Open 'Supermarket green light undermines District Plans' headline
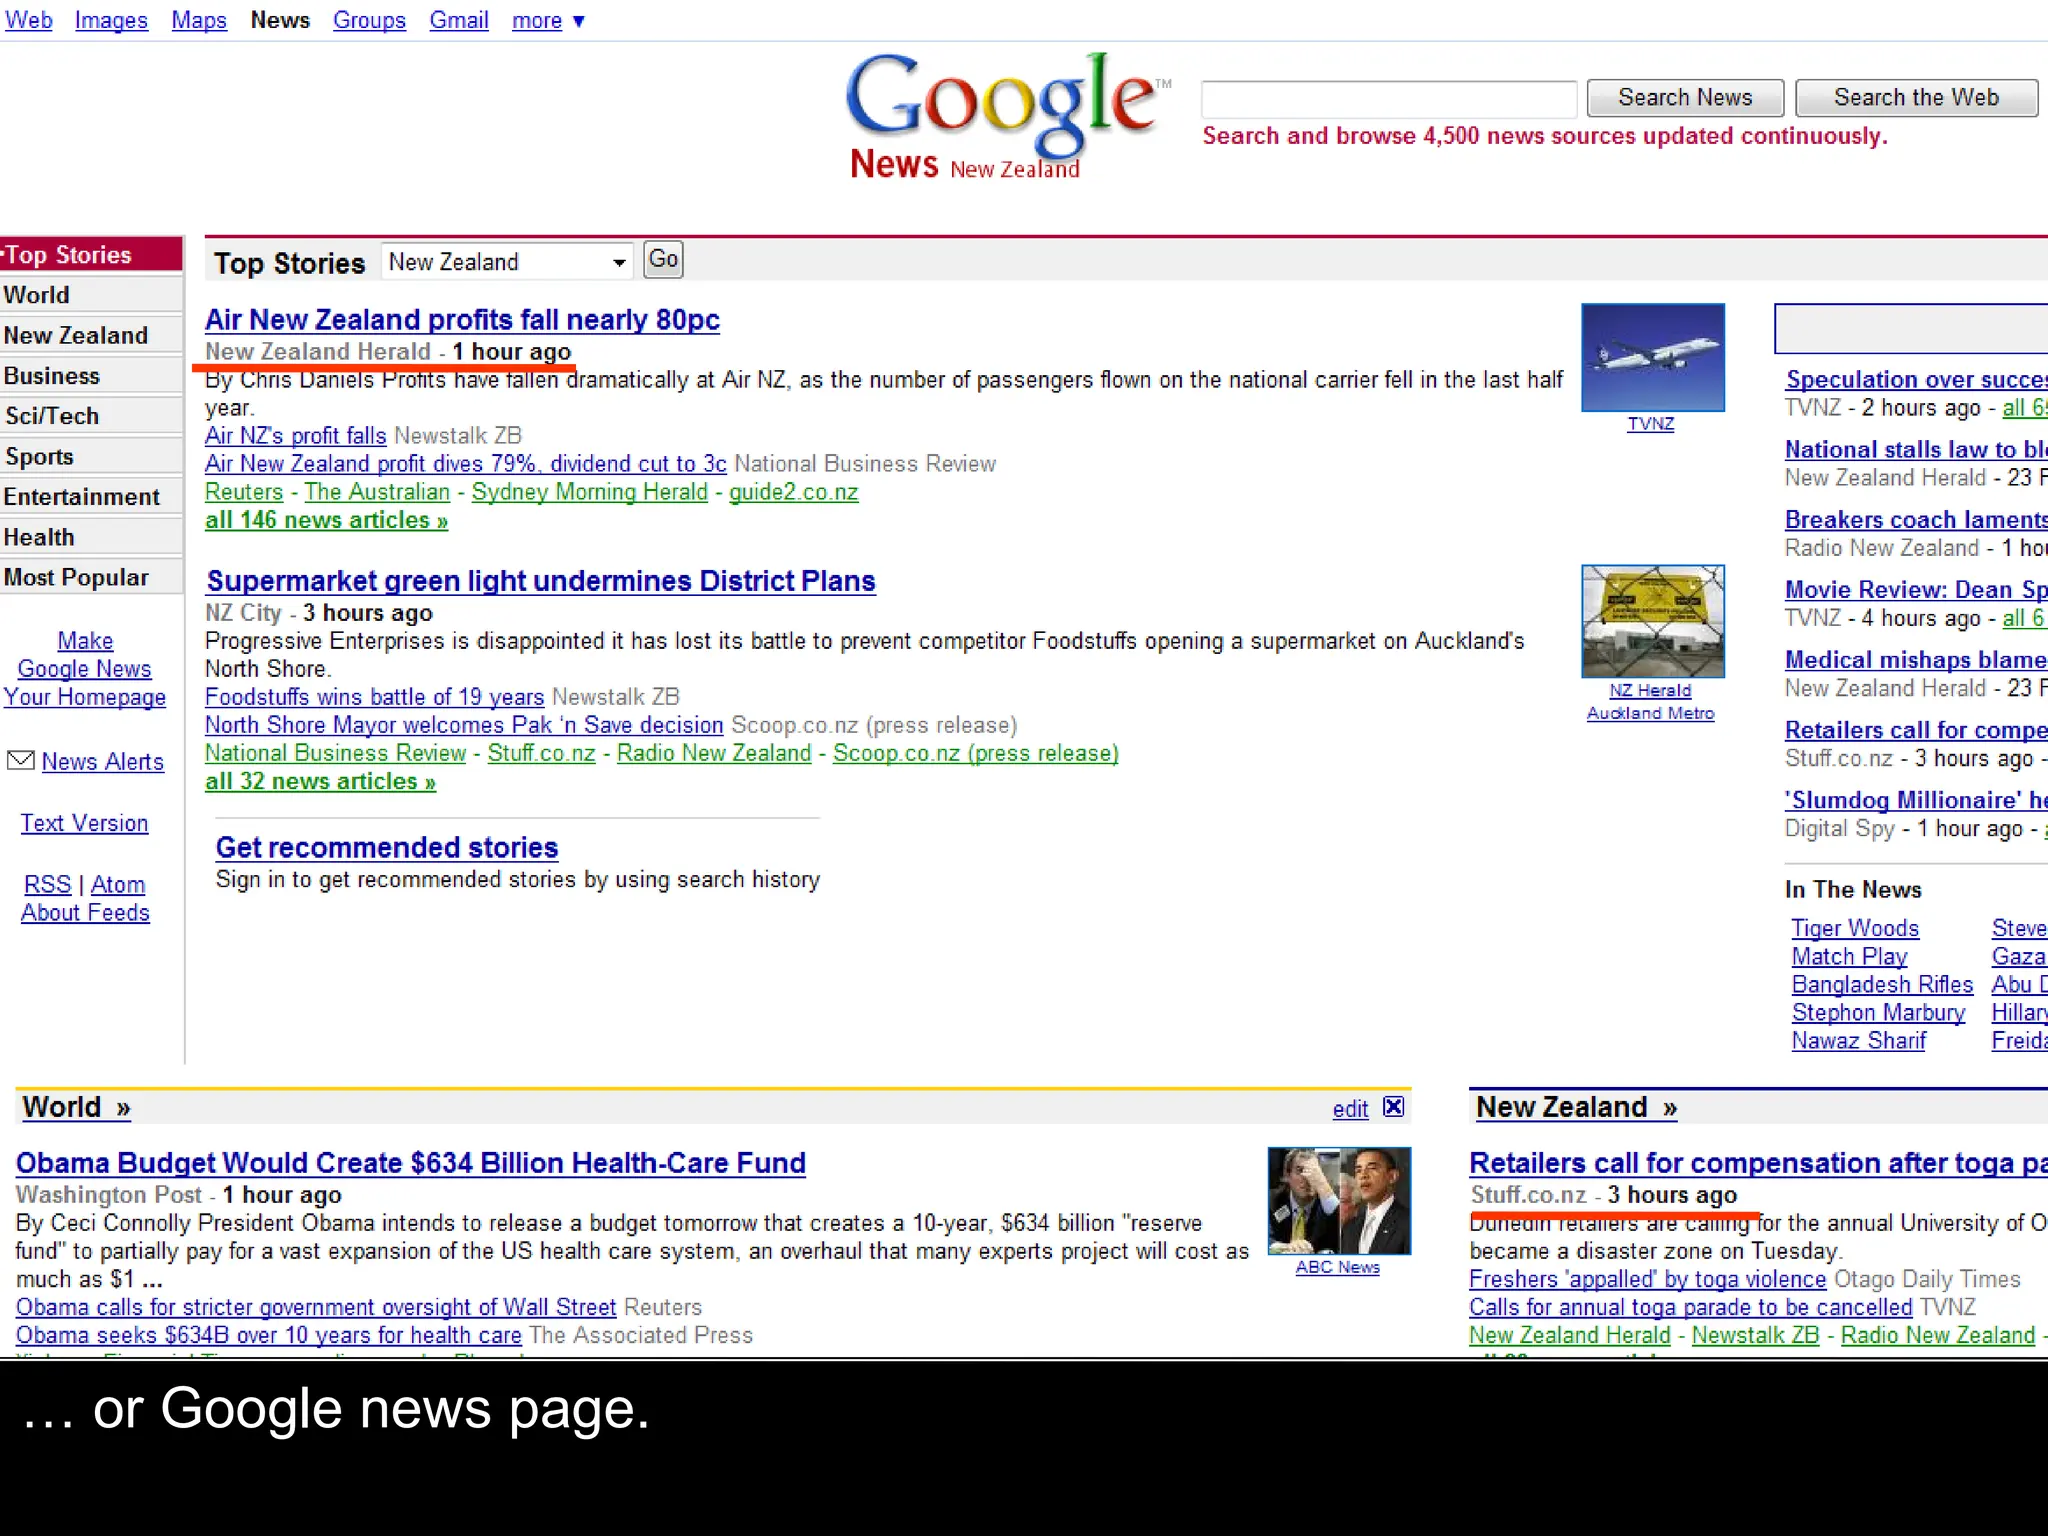2048x1536 pixels. pos(541,581)
